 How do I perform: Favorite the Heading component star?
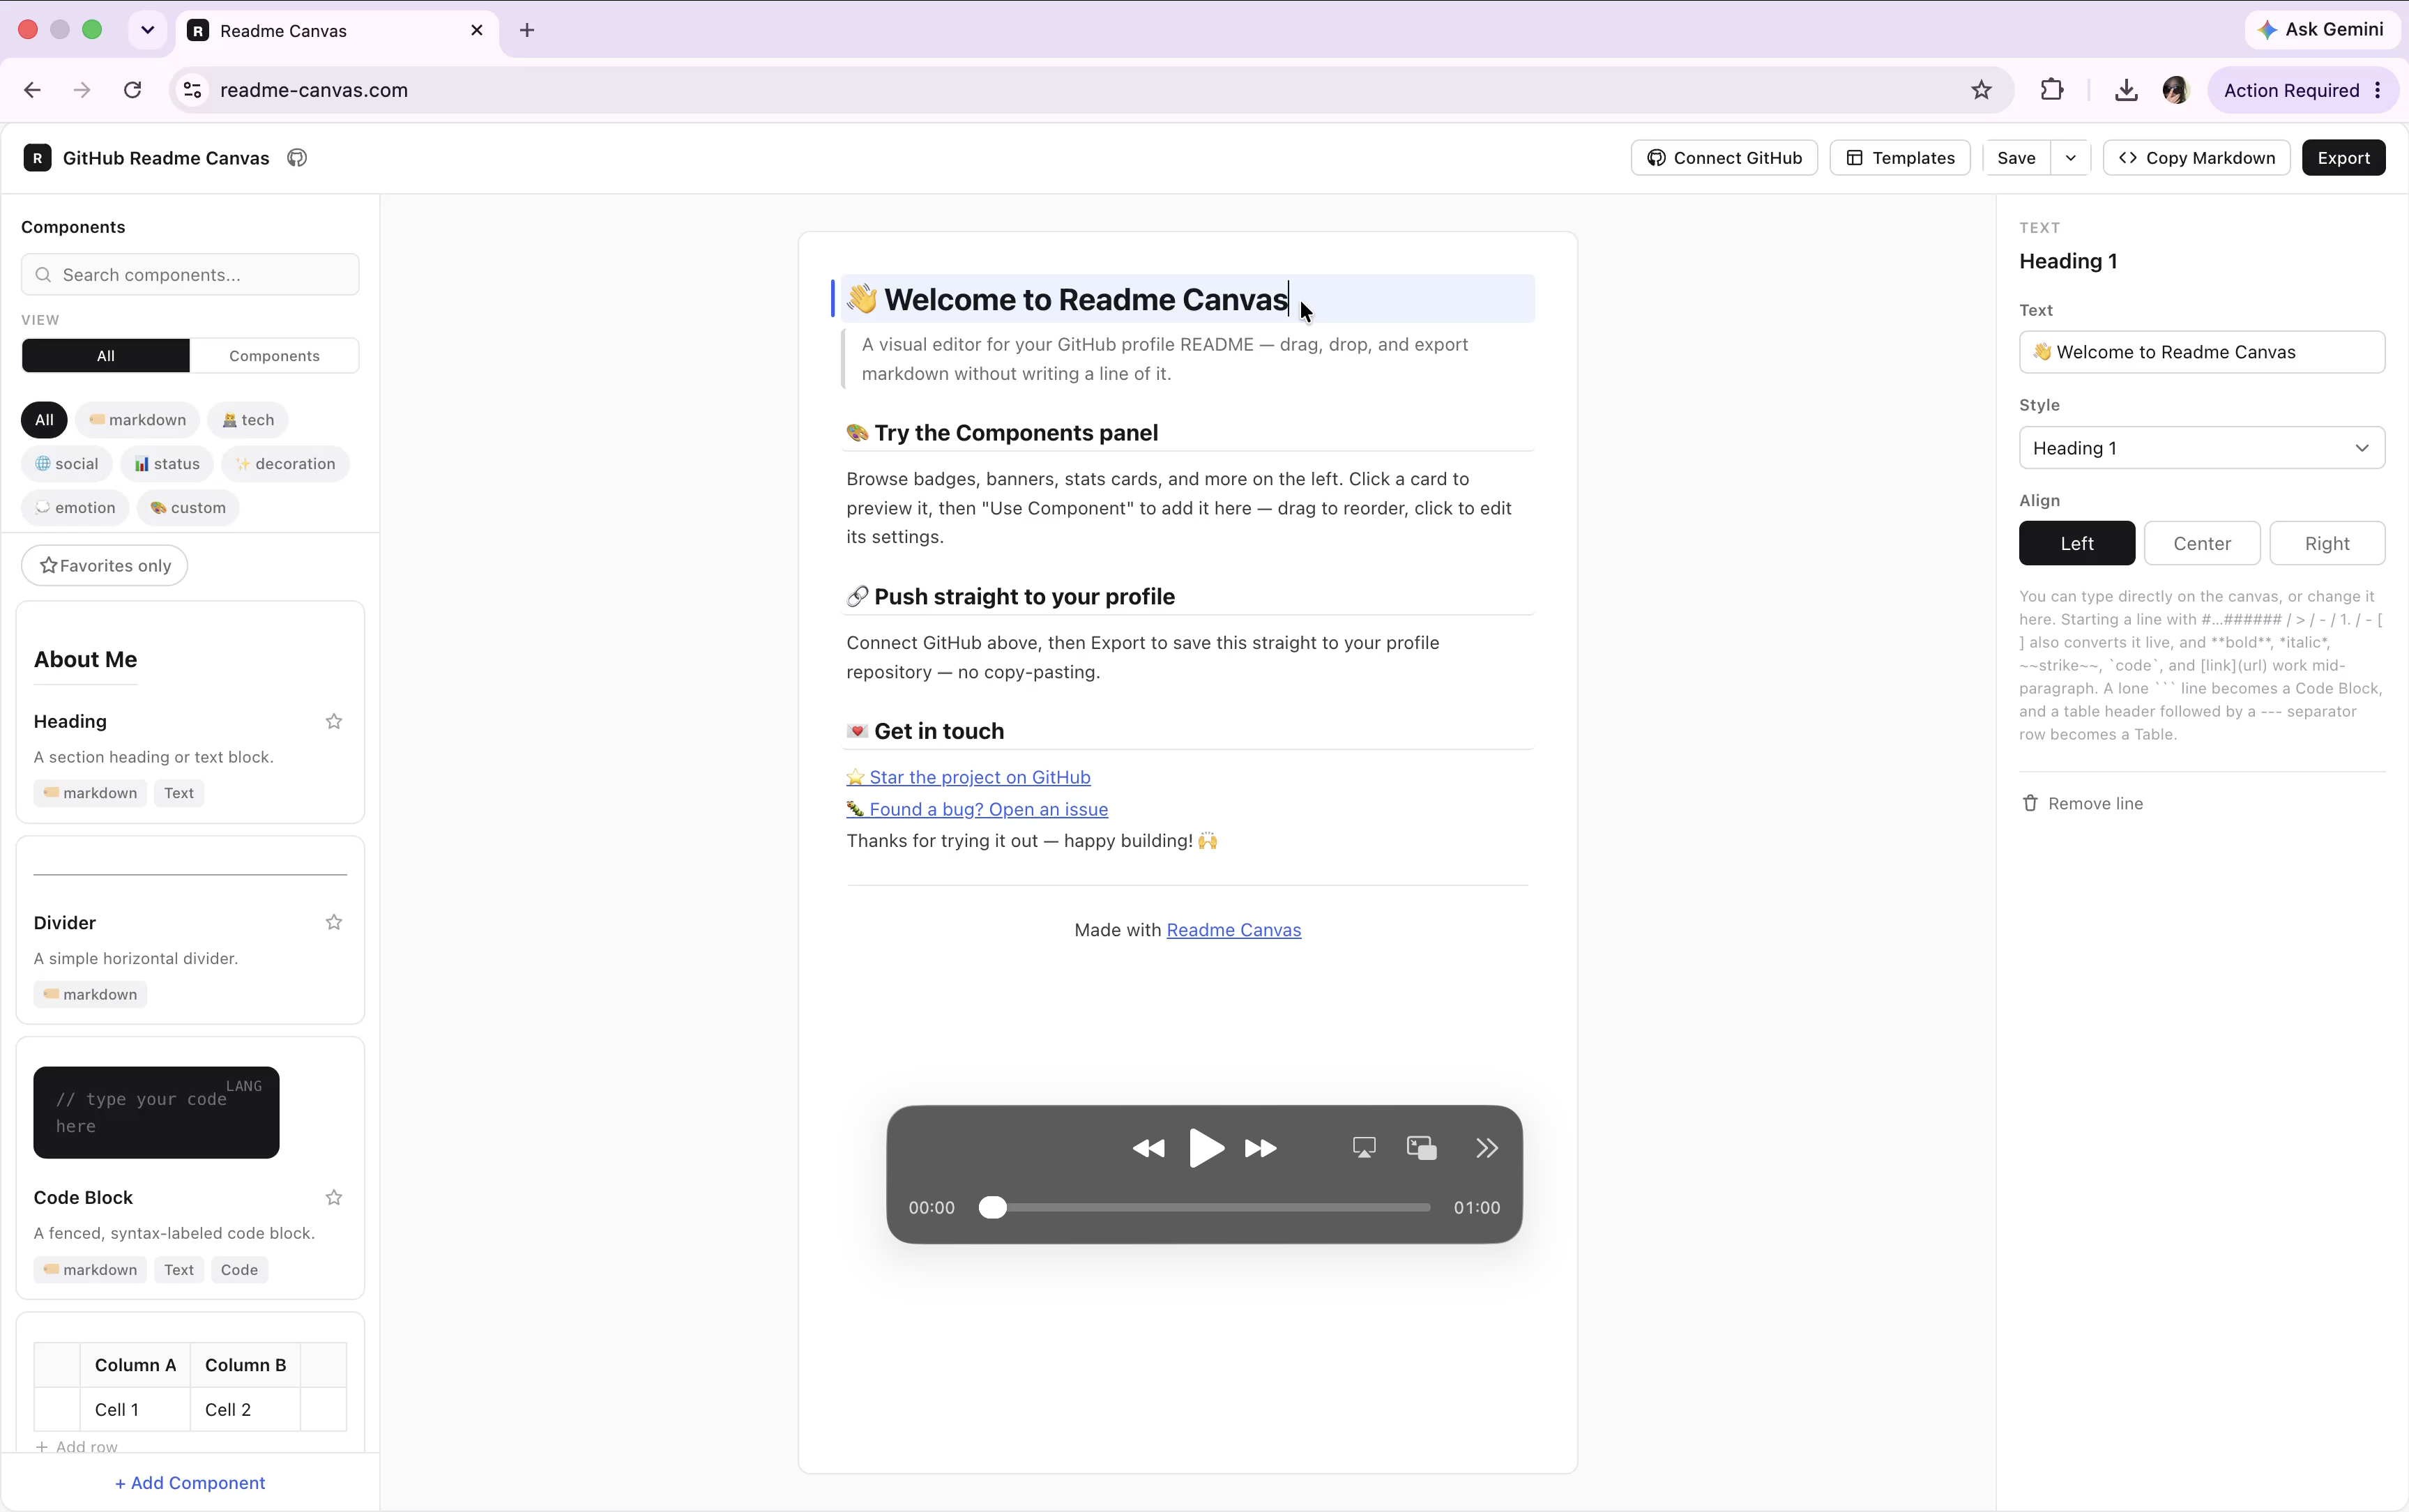[334, 722]
